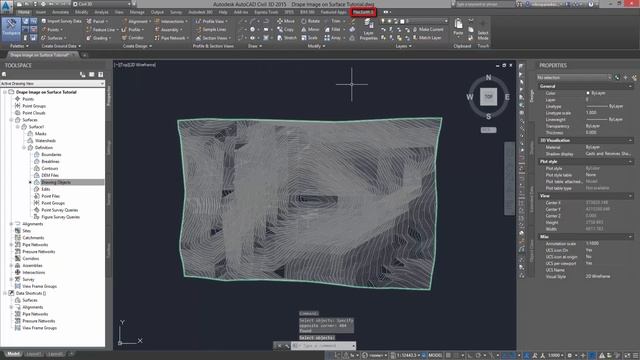Click the Sample Lines tool
This screenshot has width=640, height=360.
[x=211, y=29]
